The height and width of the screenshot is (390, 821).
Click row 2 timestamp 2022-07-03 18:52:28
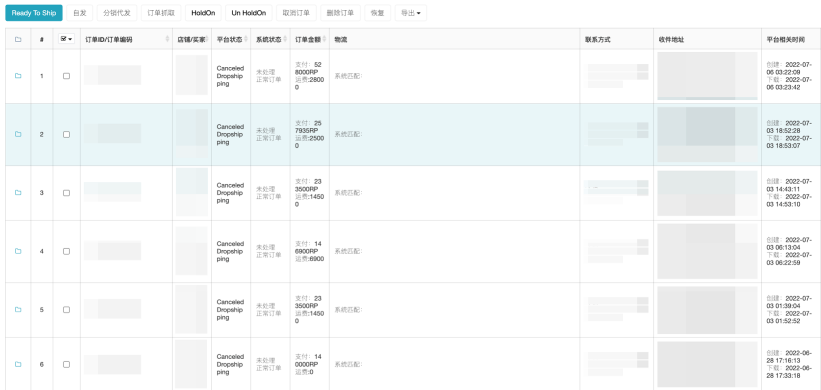pyautogui.click(x=789, y=127)
